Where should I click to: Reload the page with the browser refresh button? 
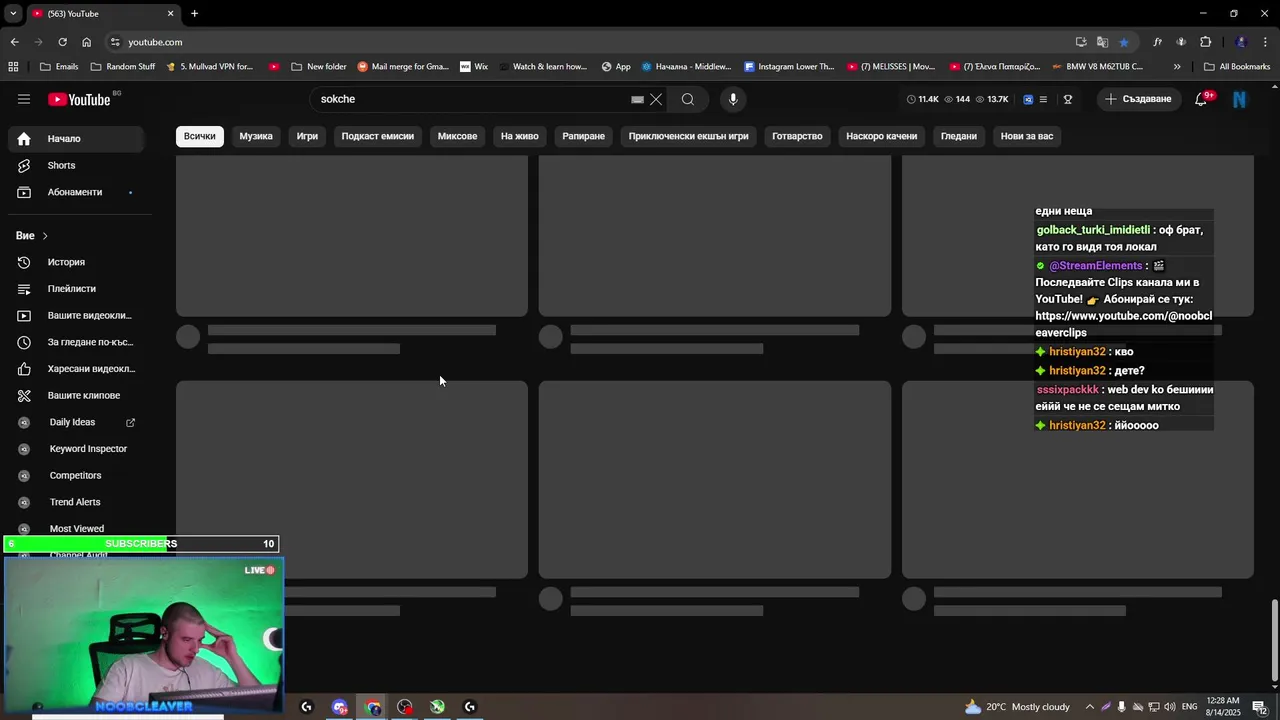[62, 42]
